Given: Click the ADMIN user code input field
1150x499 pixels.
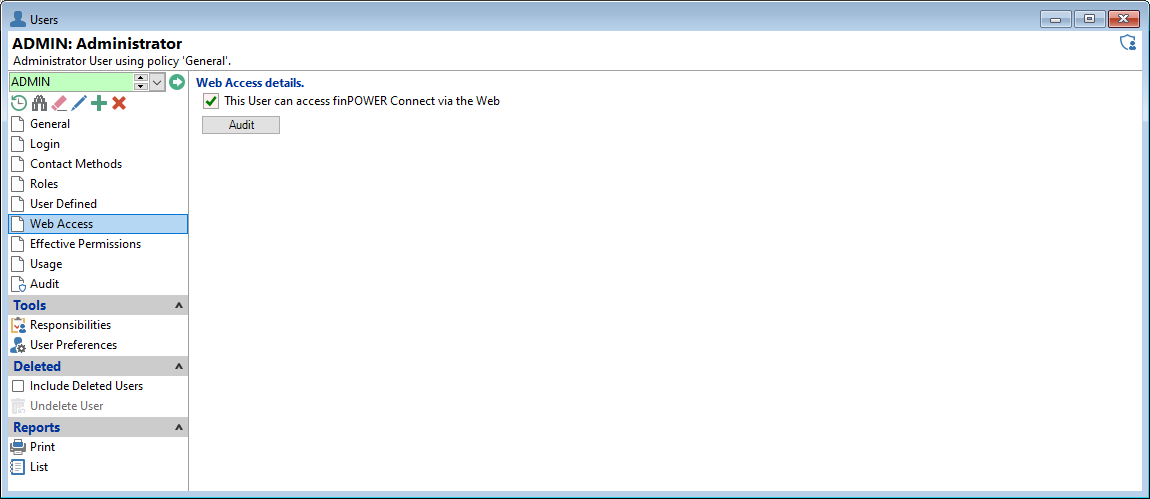Looking at the screenshot, I should coord(71,82).
